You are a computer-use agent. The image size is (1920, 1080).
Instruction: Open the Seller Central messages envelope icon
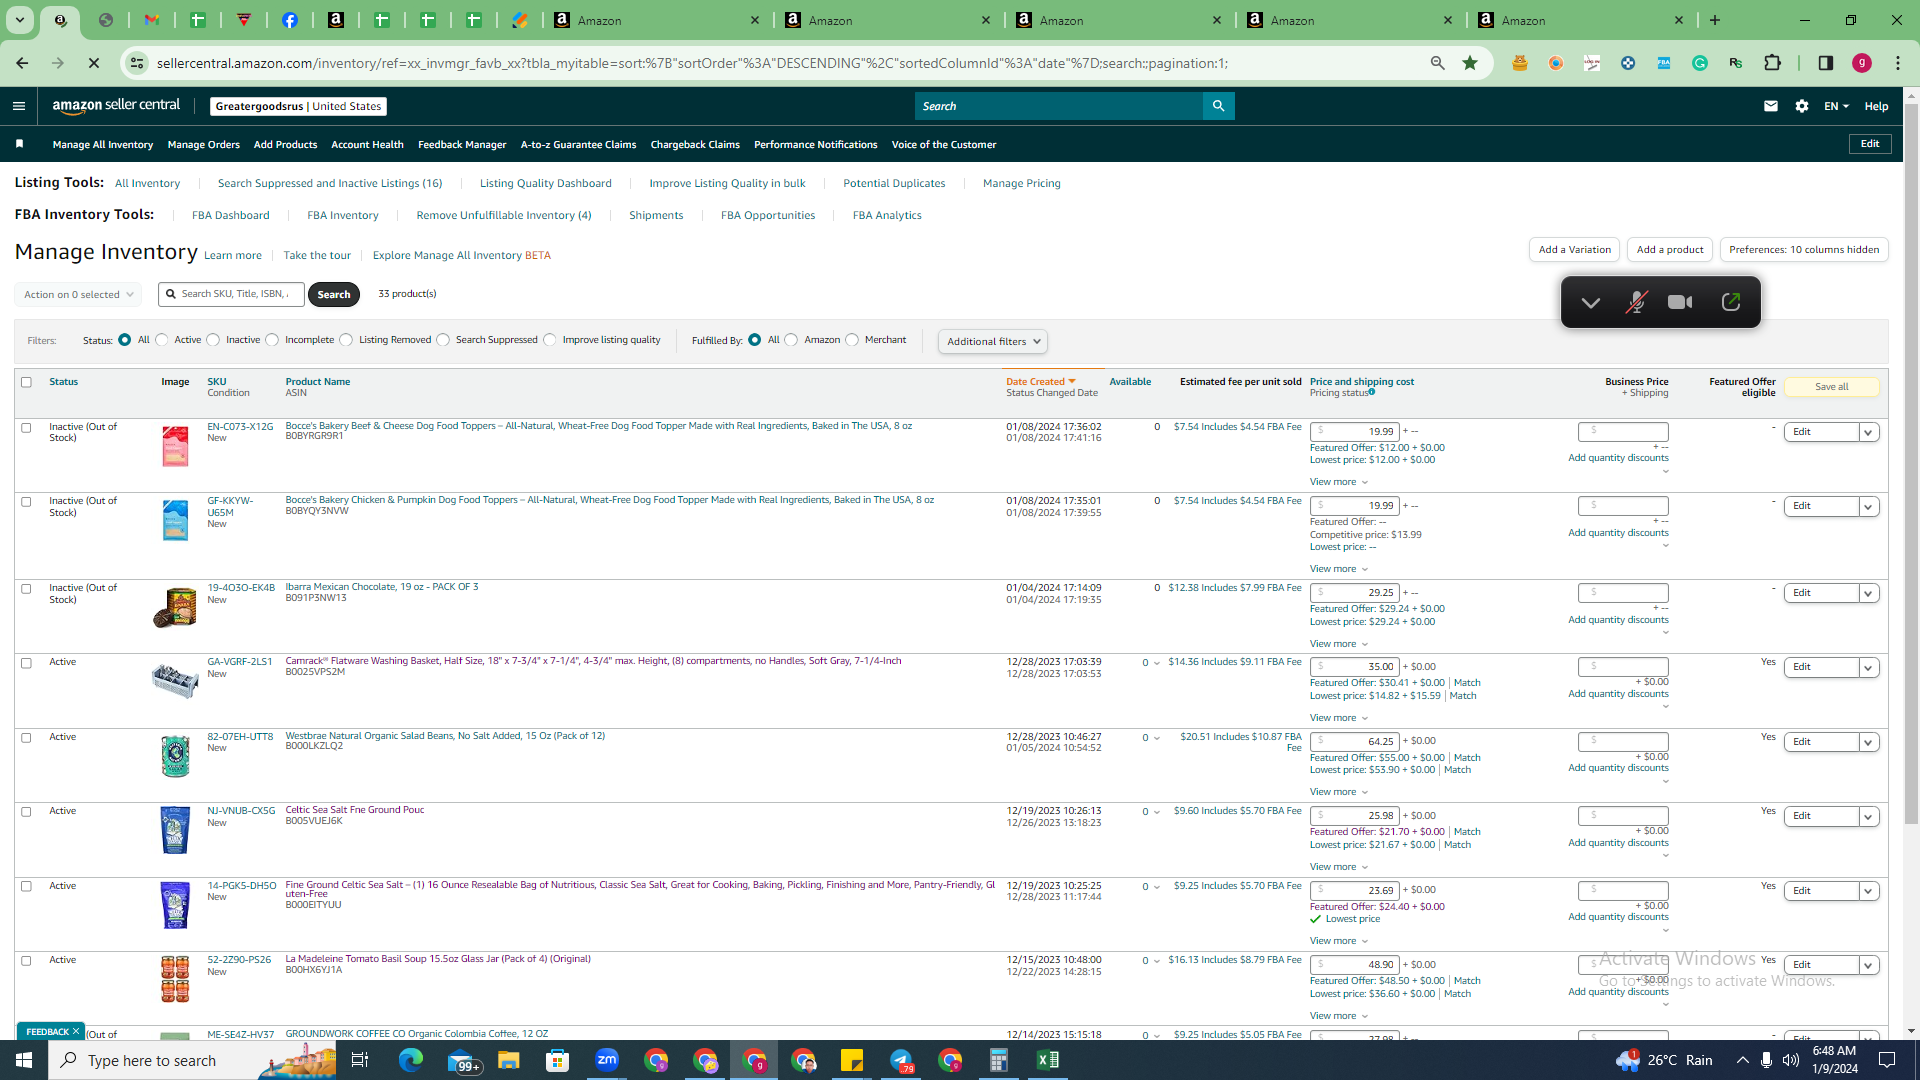point(1771,106)
